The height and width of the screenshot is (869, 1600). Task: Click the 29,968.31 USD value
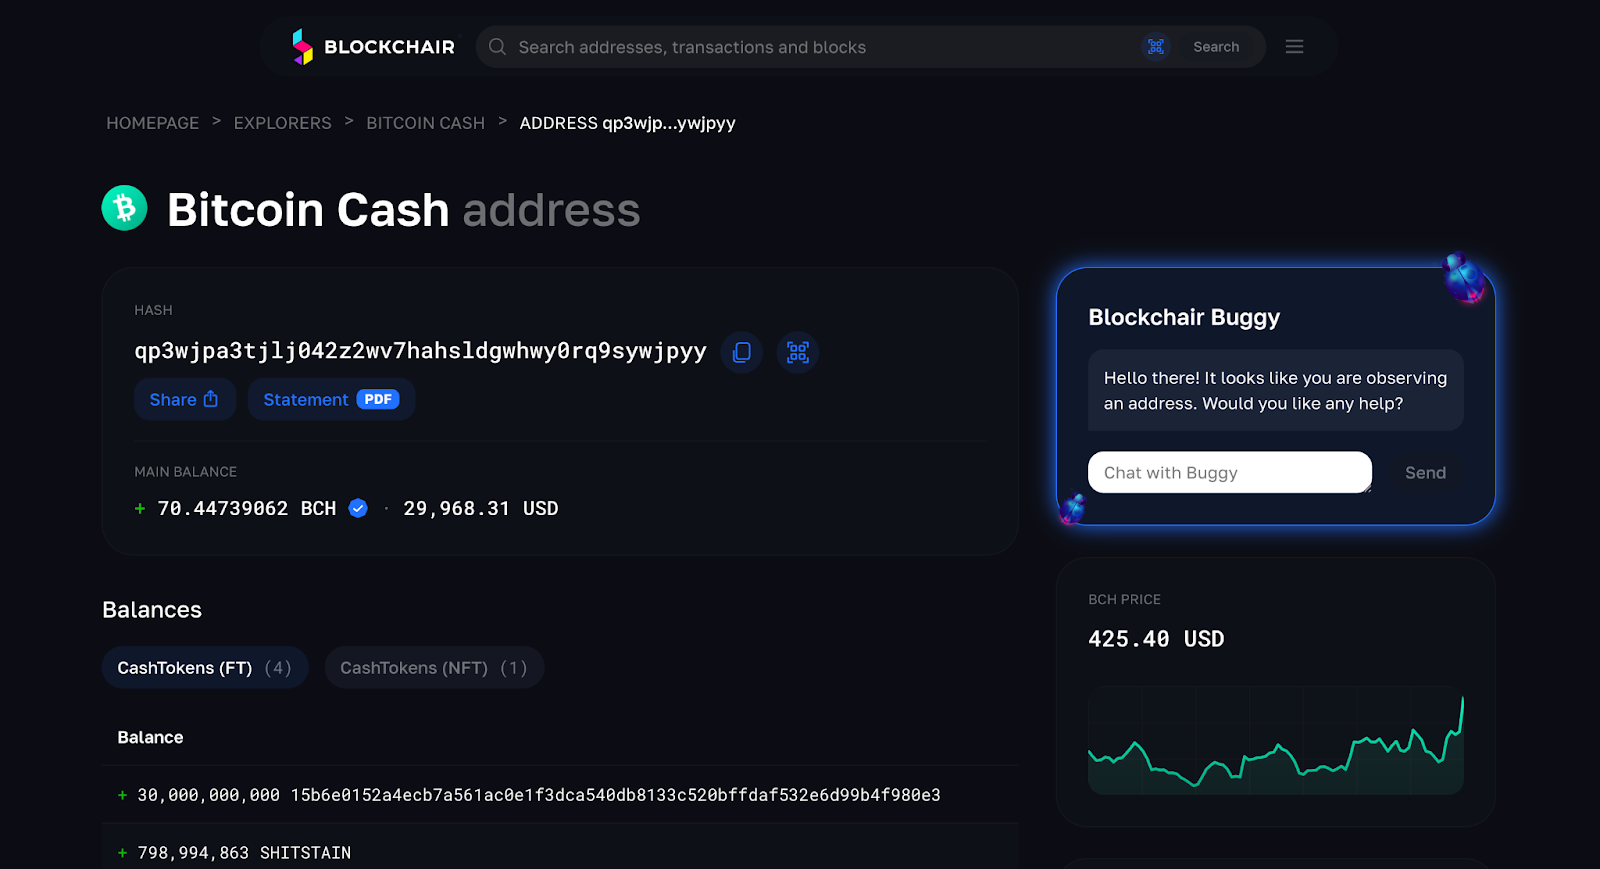(x=481, y=509)
